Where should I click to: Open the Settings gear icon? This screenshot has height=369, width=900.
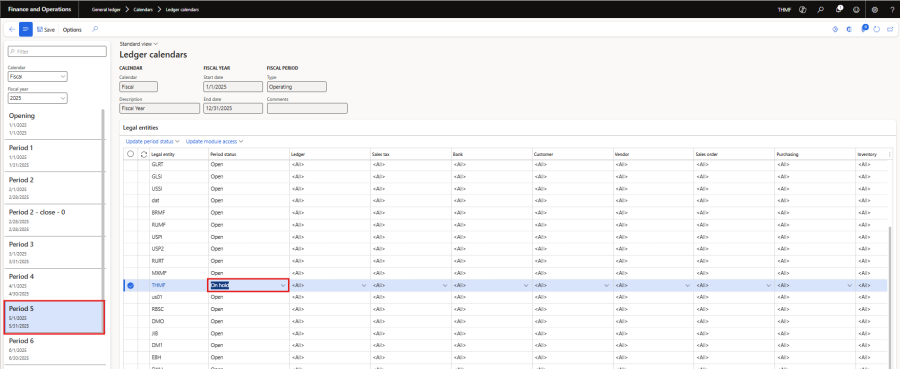tap(875, 10)
